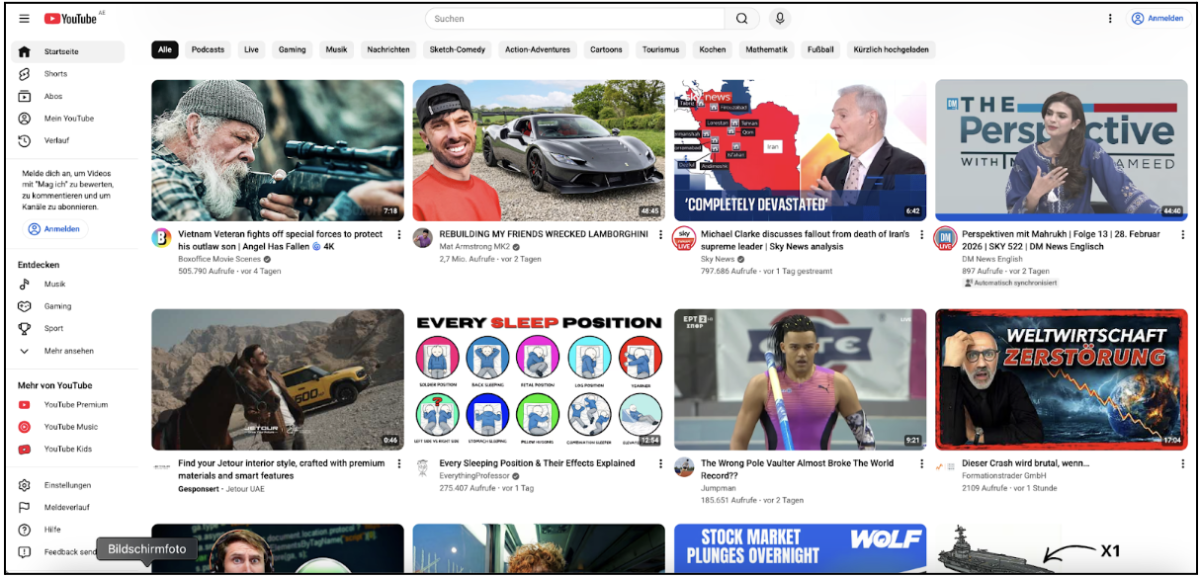The image size is (1200, 577).
Task: Open the pole vaulter video thumbnail
Action: (x=800, y=380)
